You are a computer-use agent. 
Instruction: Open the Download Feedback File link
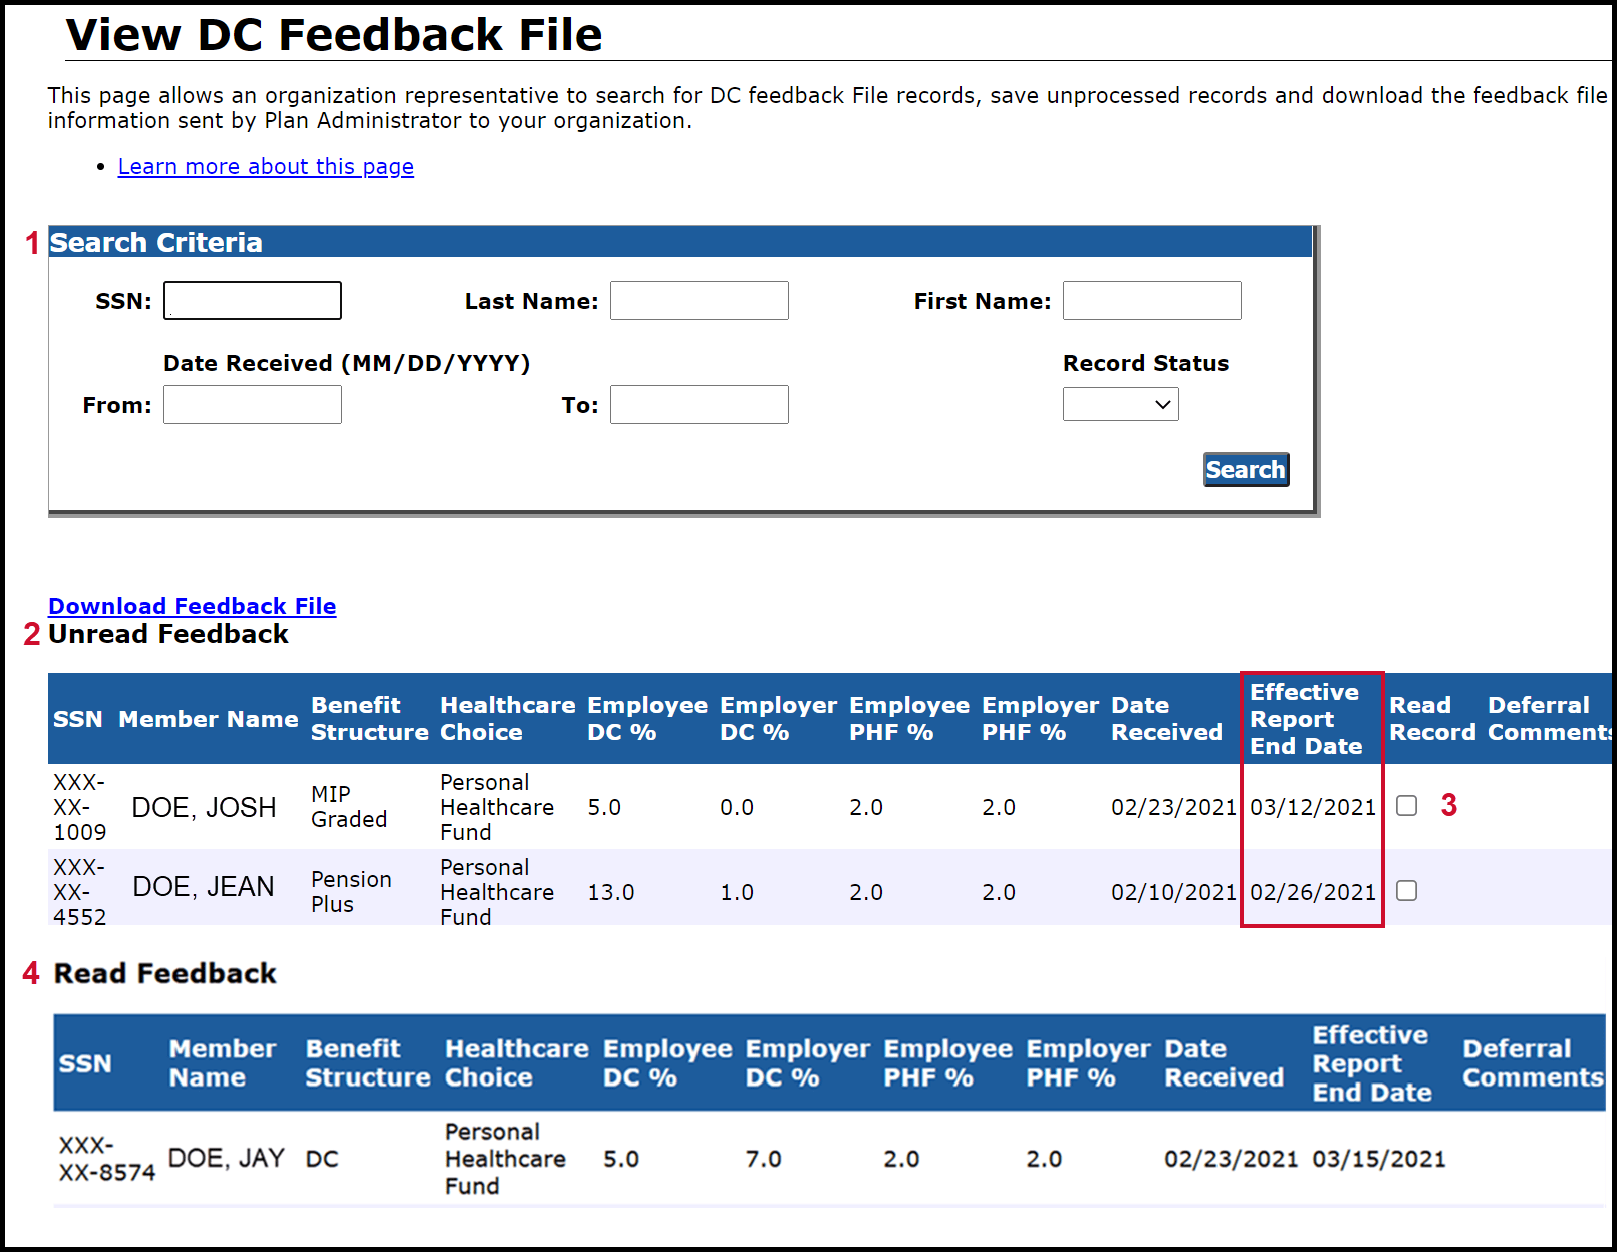(192, 606)
